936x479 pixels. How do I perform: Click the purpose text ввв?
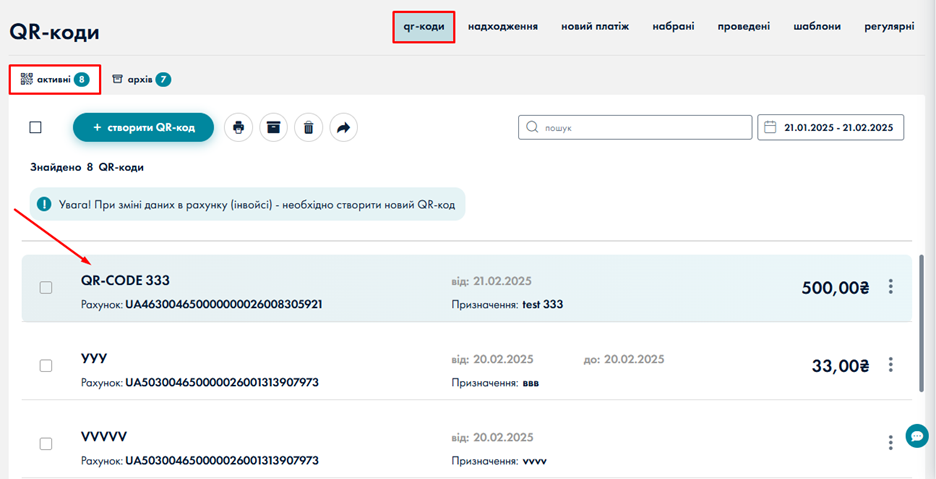tap(531, 383)
